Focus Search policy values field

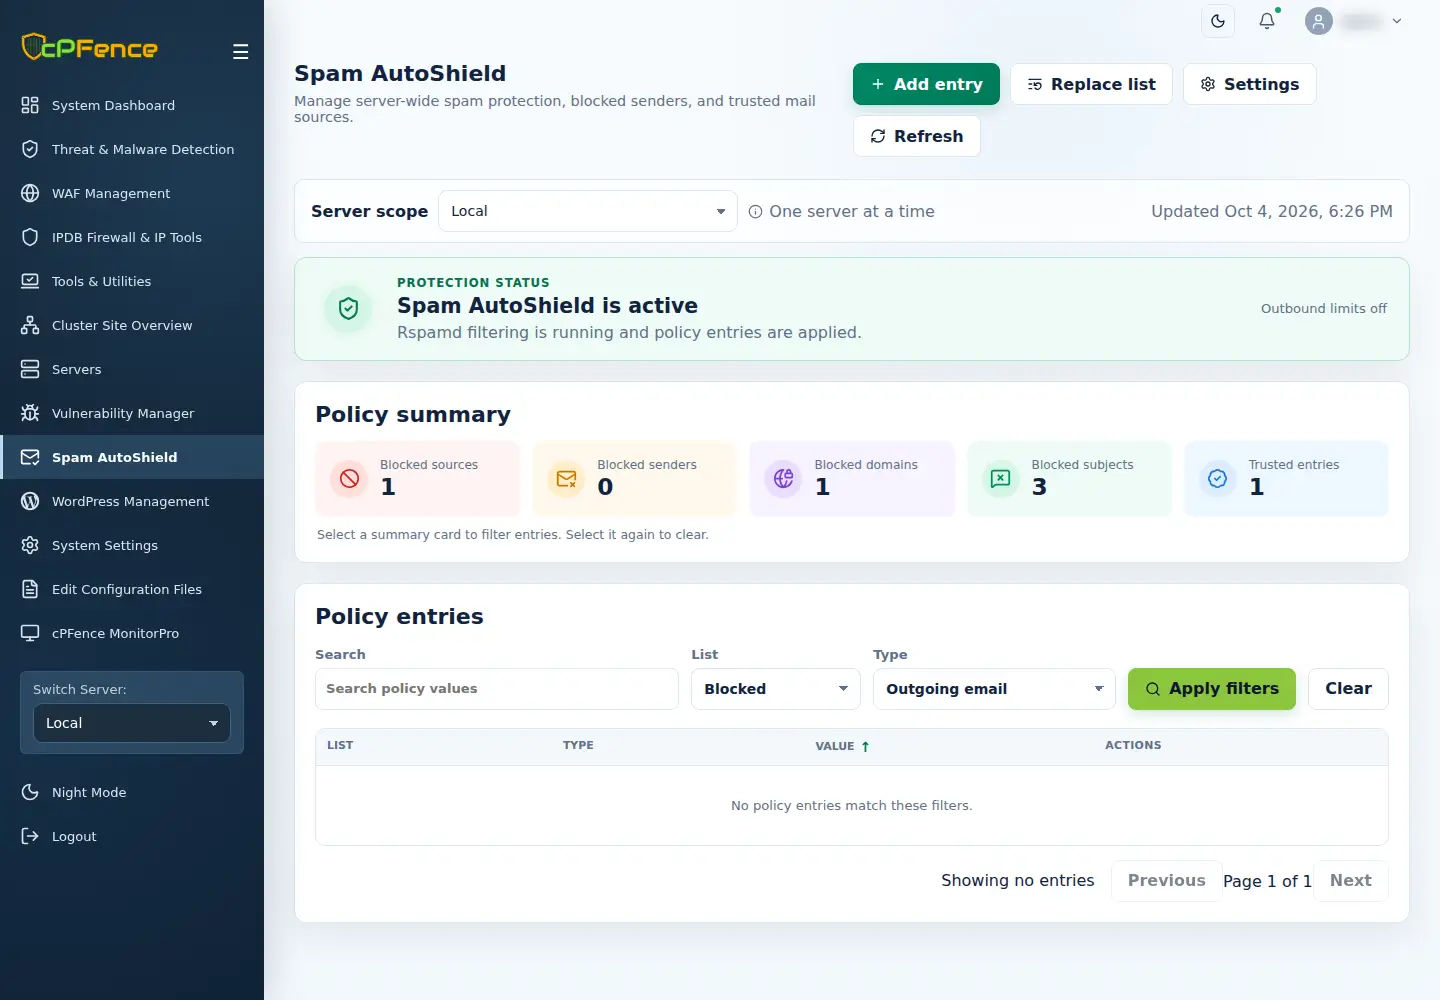497,689
